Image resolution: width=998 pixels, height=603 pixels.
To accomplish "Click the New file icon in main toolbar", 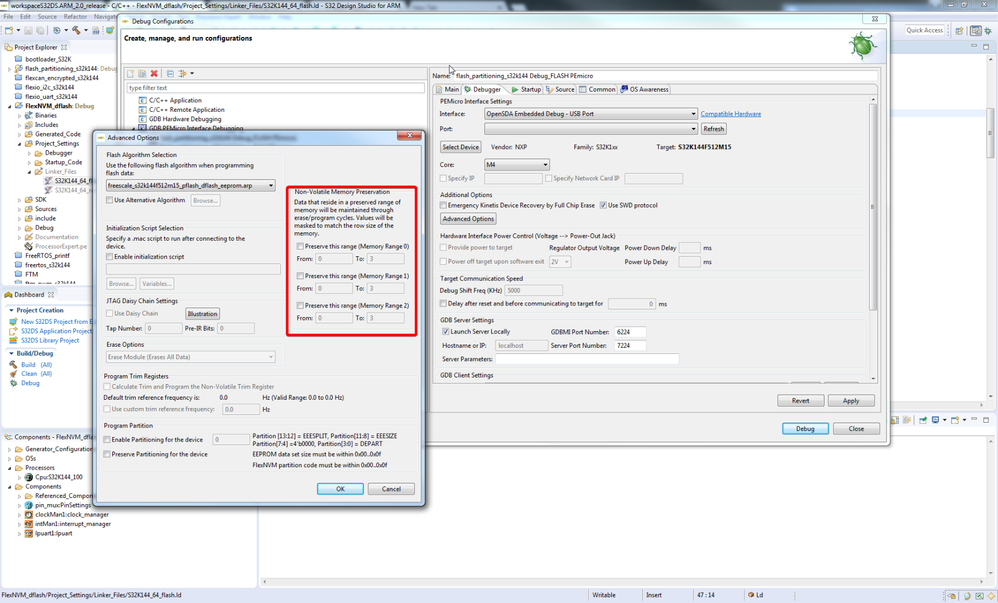I will tap(10, 30).
